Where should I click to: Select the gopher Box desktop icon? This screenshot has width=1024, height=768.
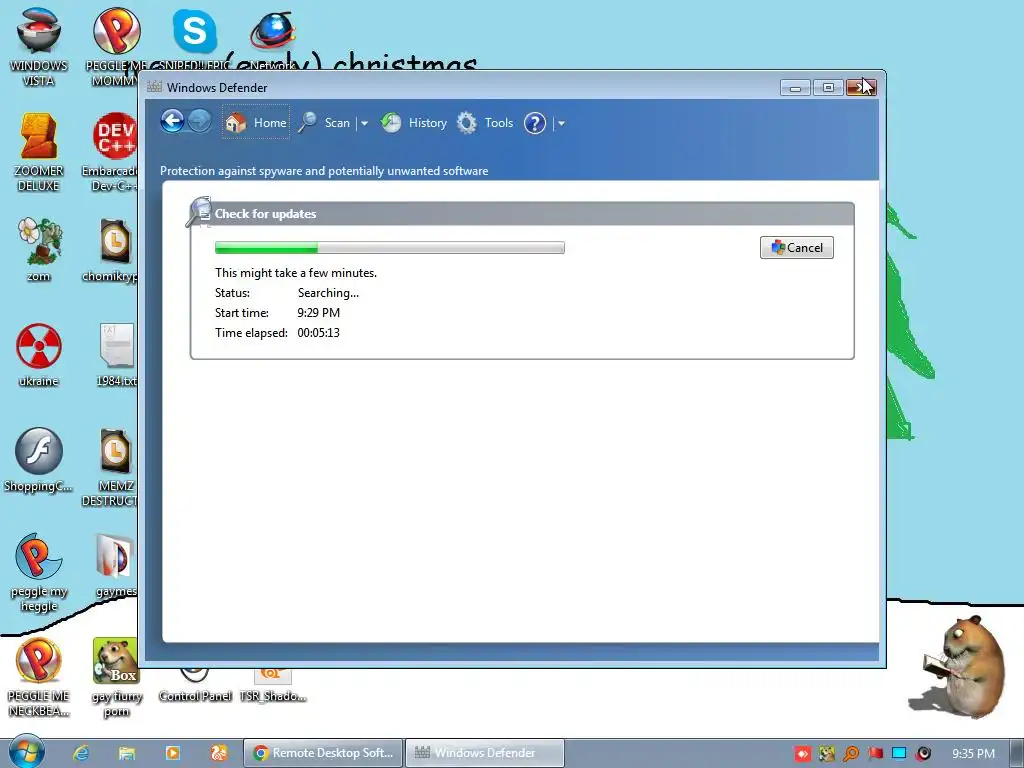point(116,677)
